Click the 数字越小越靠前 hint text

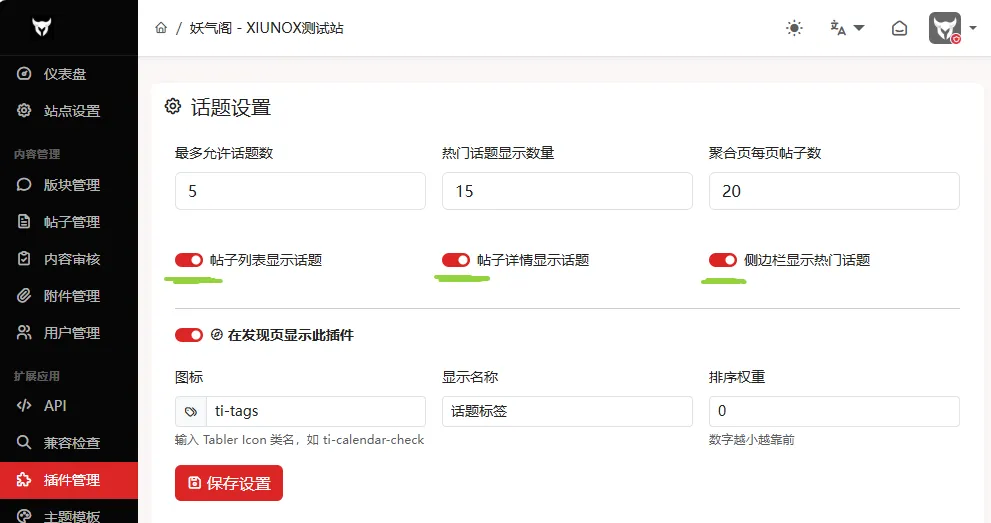pyautogui.click(x=751, y=440)
